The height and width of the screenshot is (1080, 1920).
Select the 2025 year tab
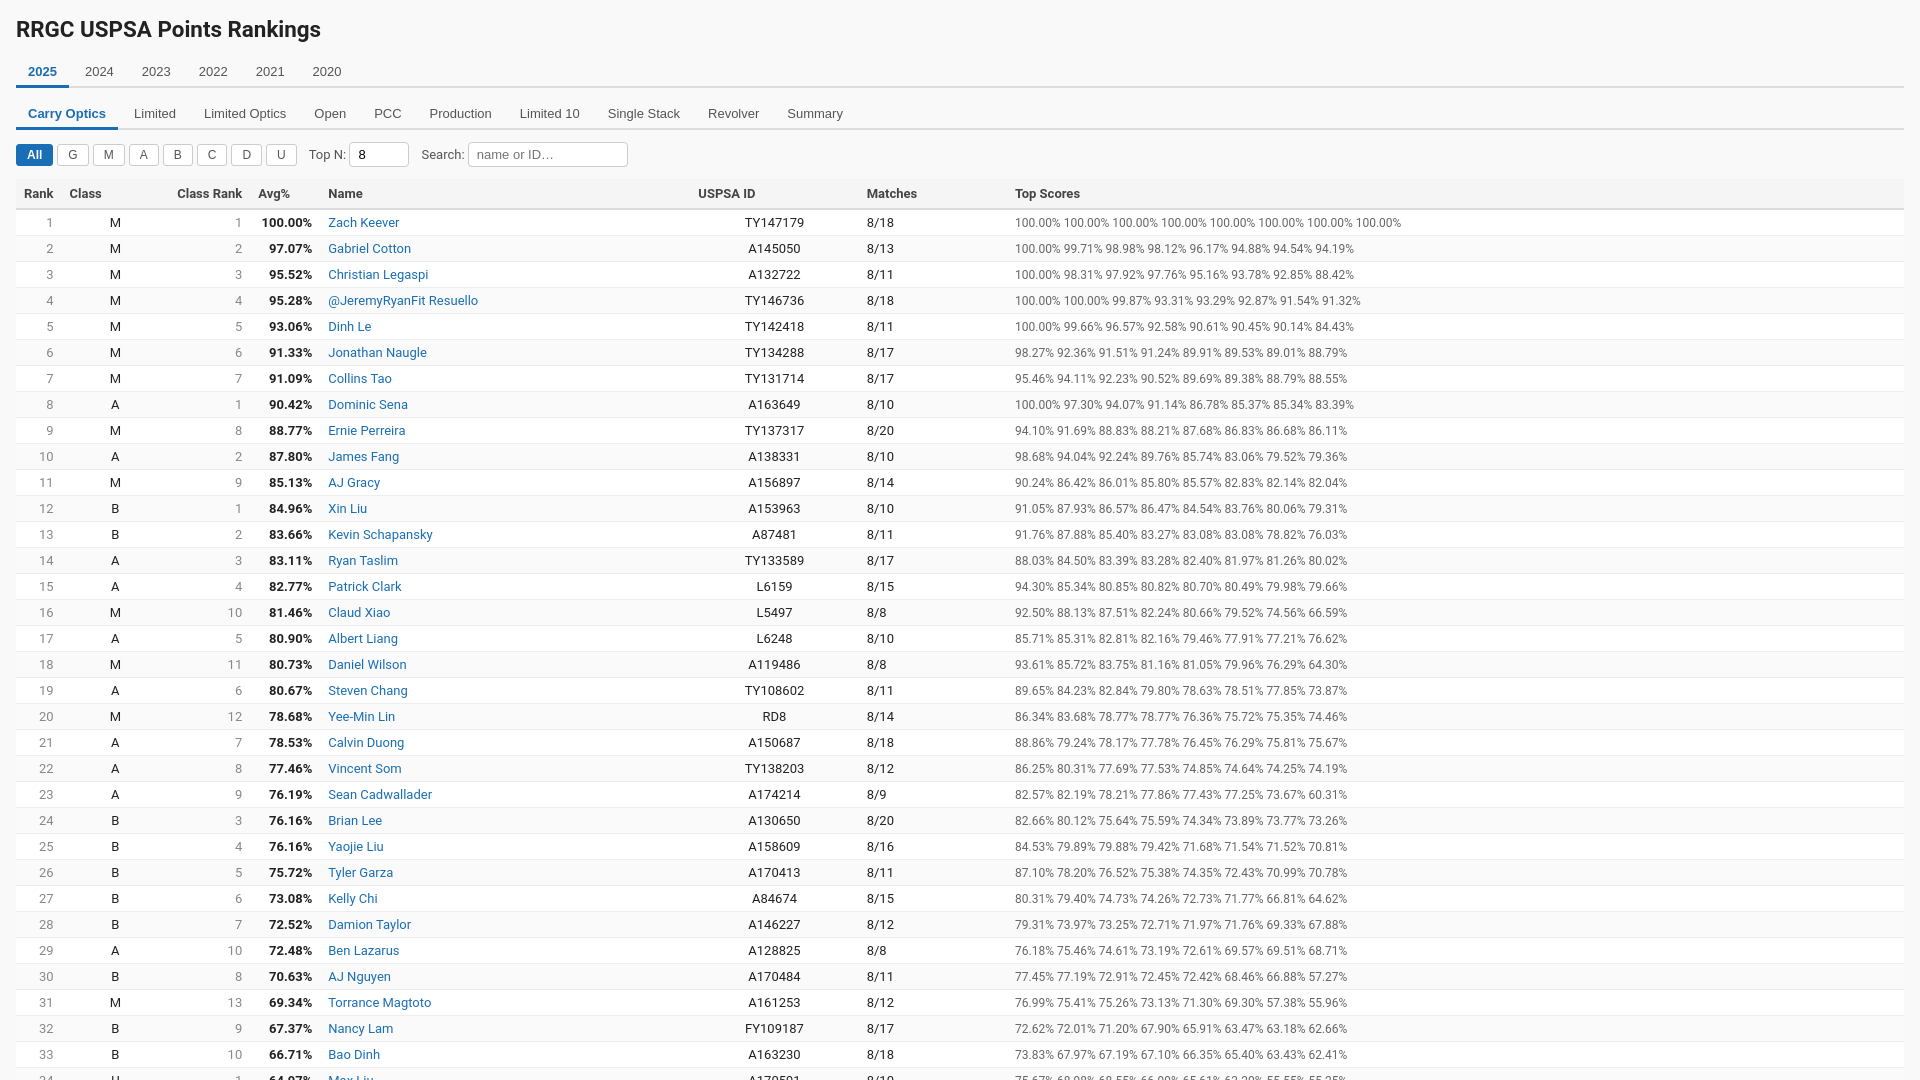pos(42,72)
